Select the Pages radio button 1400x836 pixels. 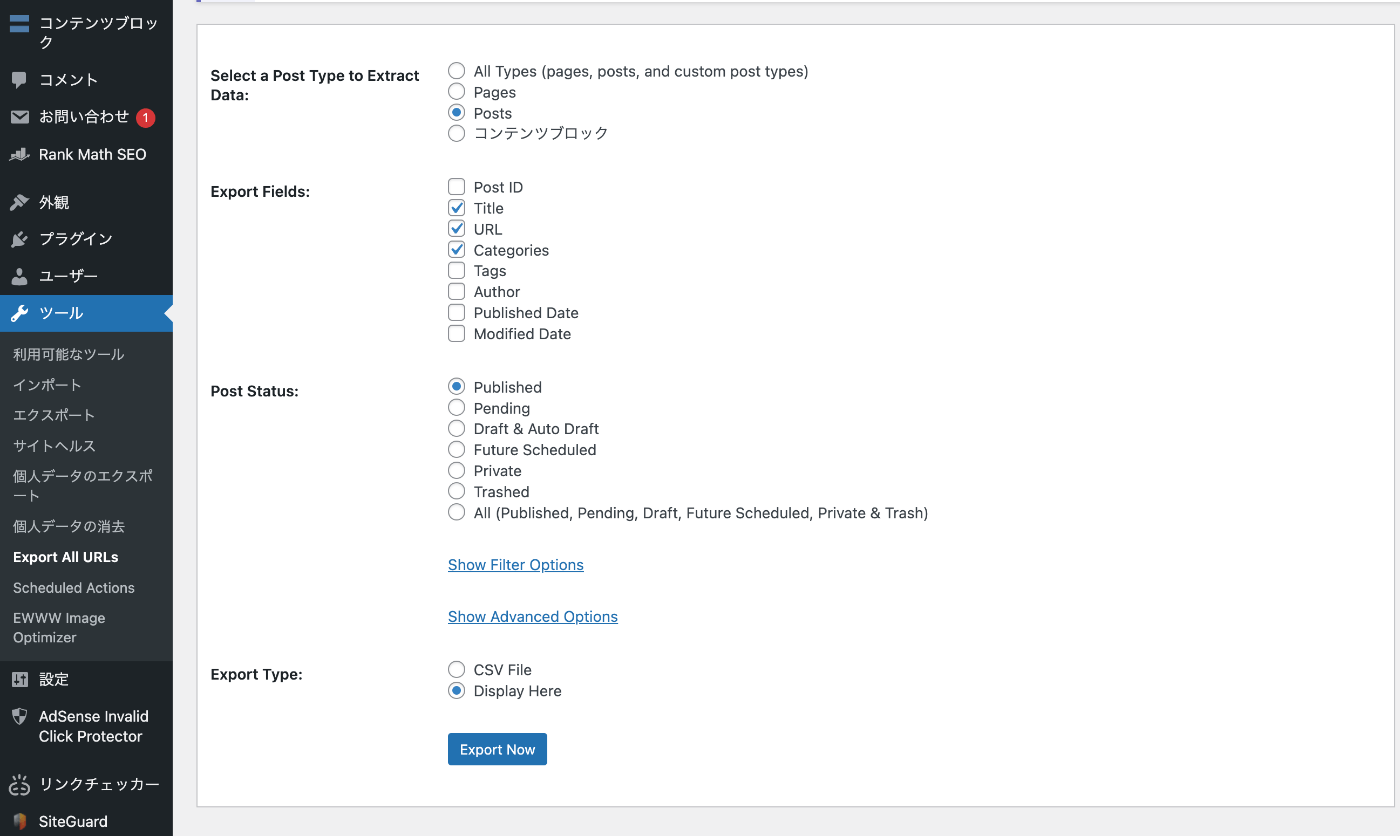(457, 92)
